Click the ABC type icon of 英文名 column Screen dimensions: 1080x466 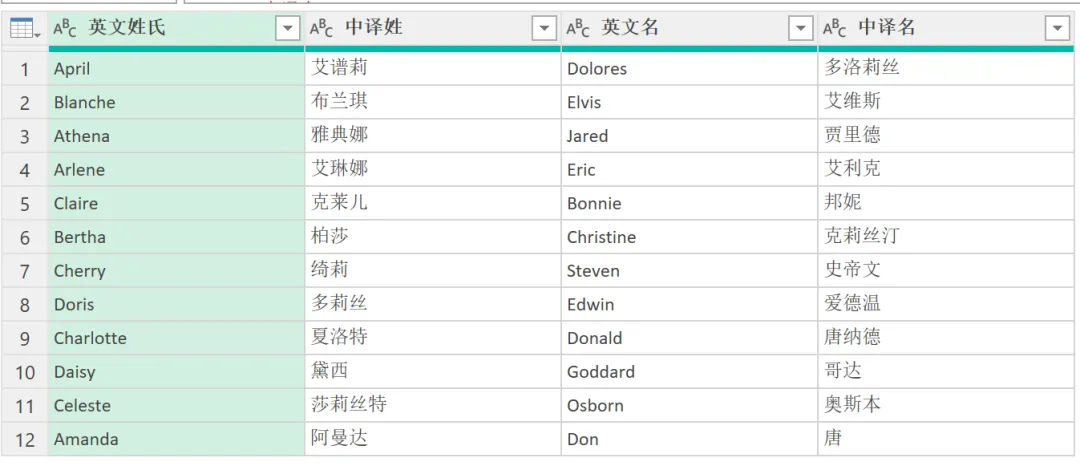coord(579,29)
